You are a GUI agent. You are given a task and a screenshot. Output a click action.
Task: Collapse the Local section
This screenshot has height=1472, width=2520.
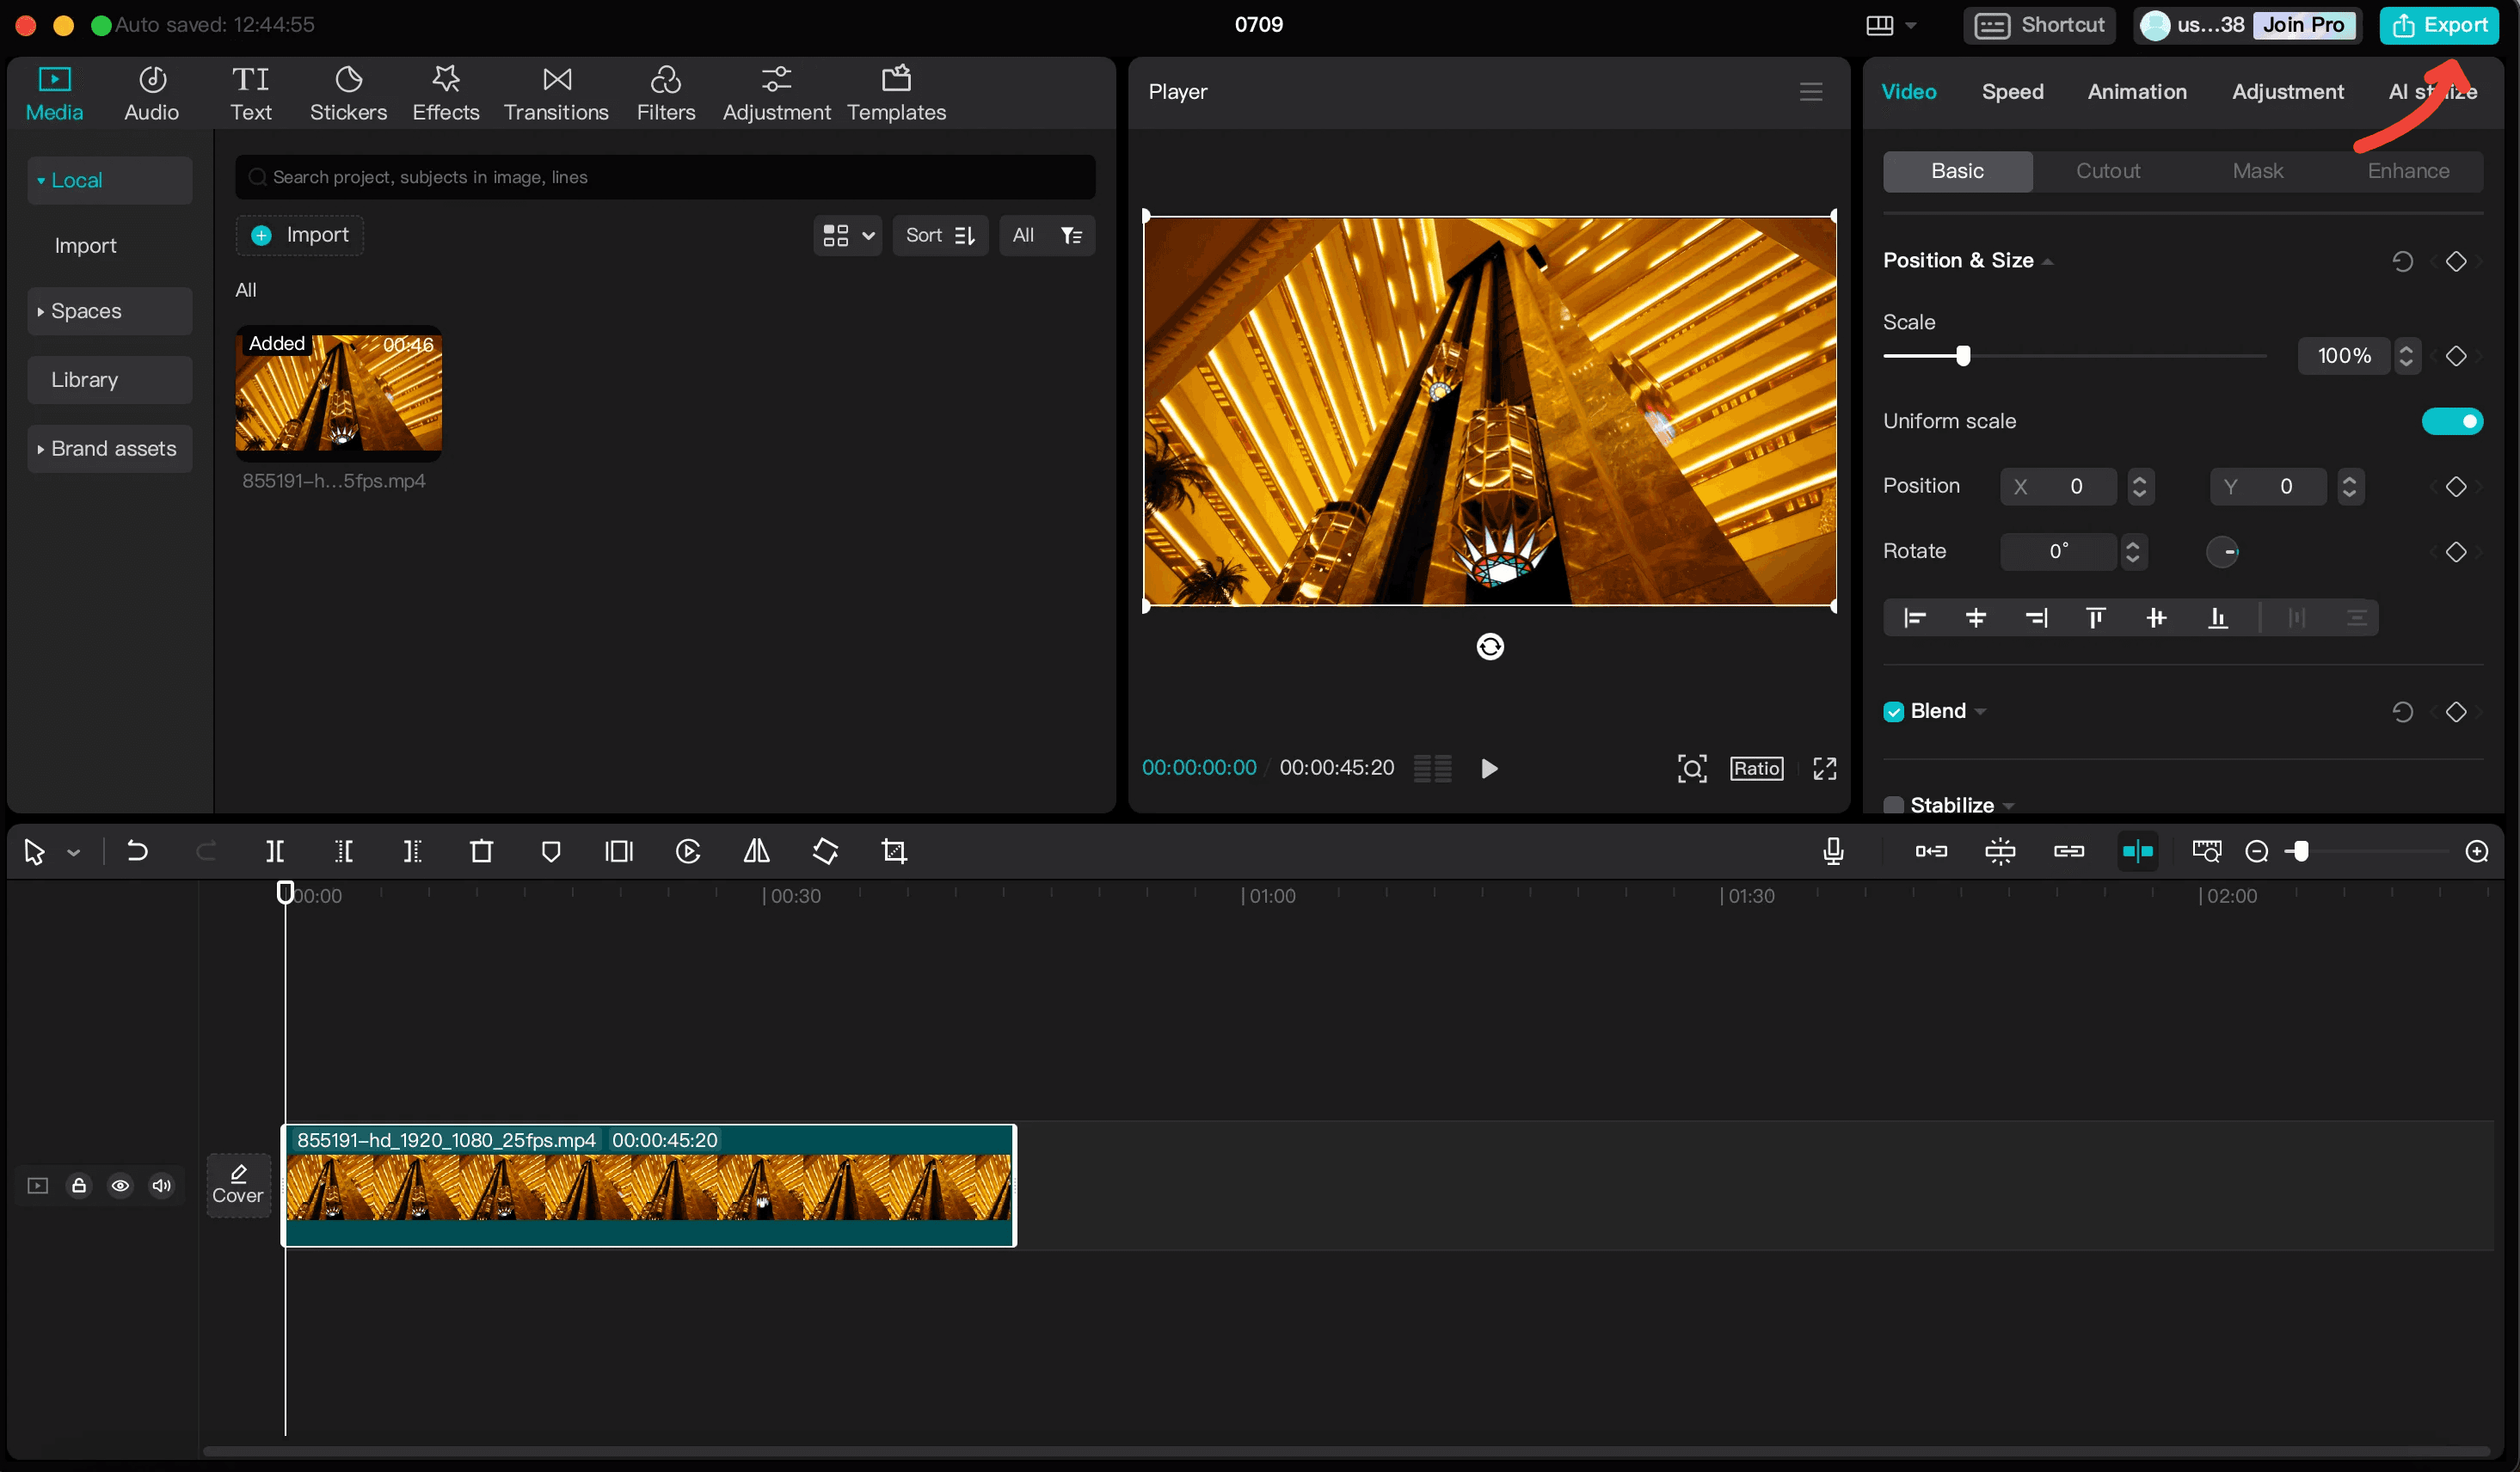109,180
